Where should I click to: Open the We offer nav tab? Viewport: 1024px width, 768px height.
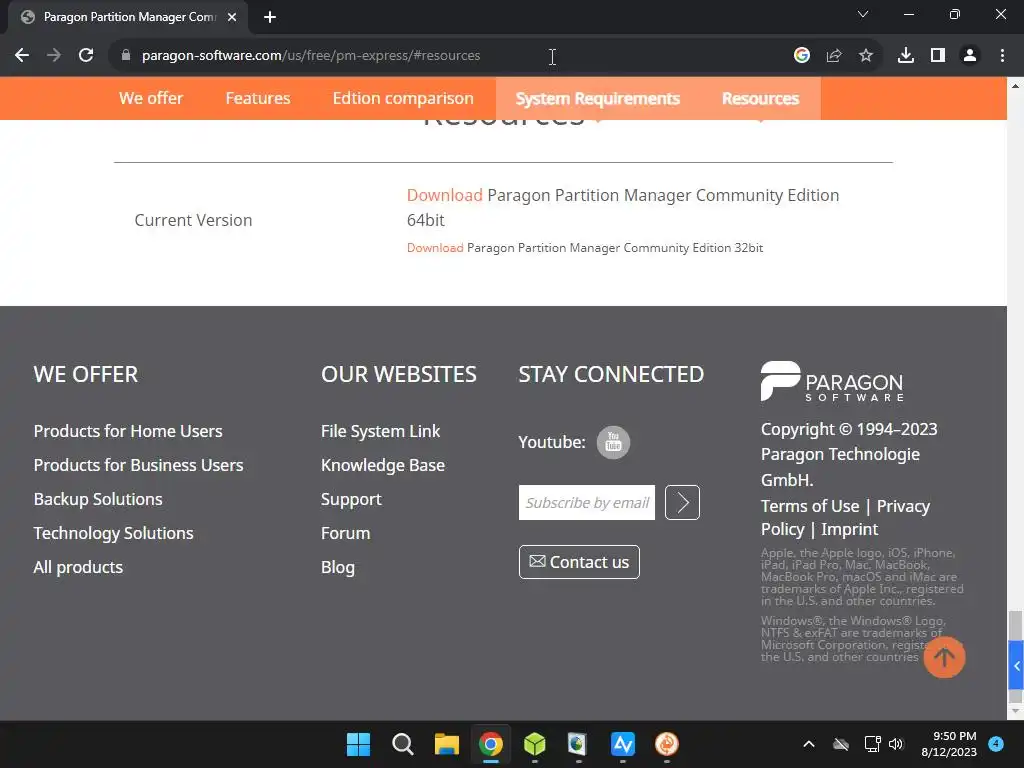click(x=151, y=98)
